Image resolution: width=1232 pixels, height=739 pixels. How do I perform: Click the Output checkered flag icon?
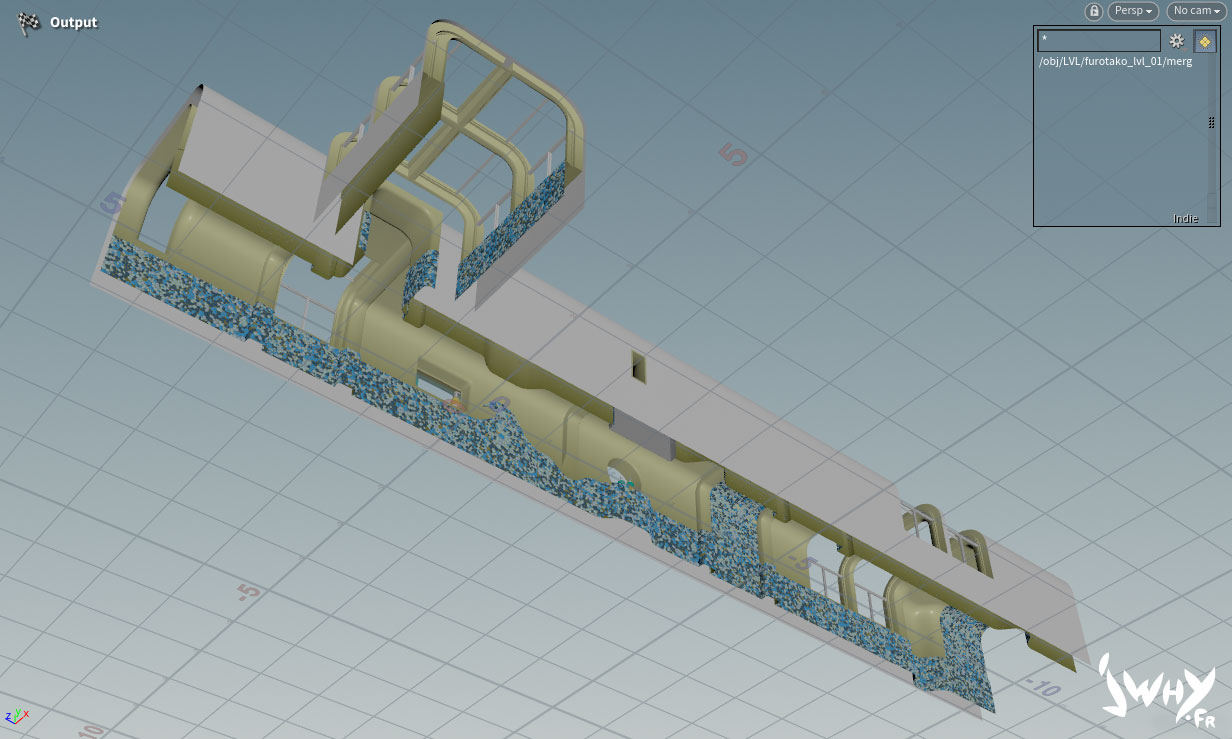pyautogui.click(x=29, y=24)
